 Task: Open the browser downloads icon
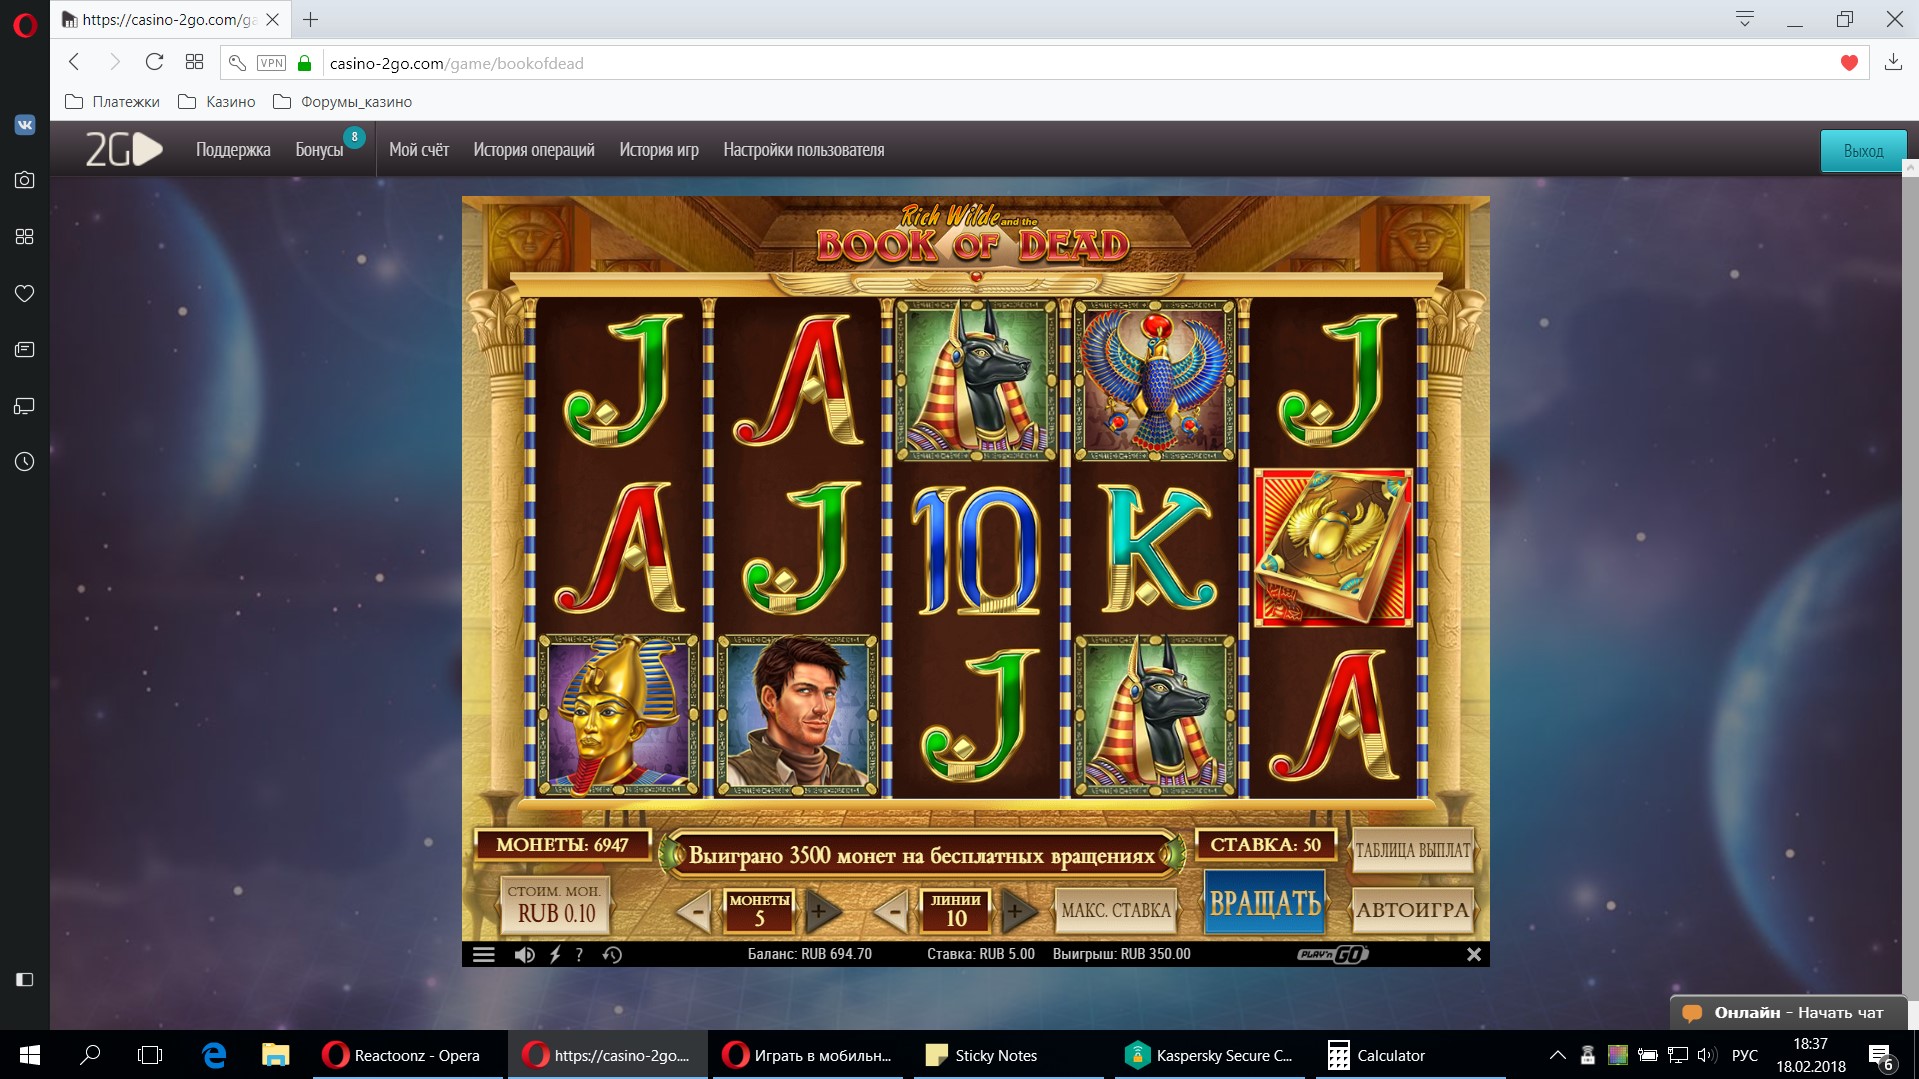[x=1893, y=62]
